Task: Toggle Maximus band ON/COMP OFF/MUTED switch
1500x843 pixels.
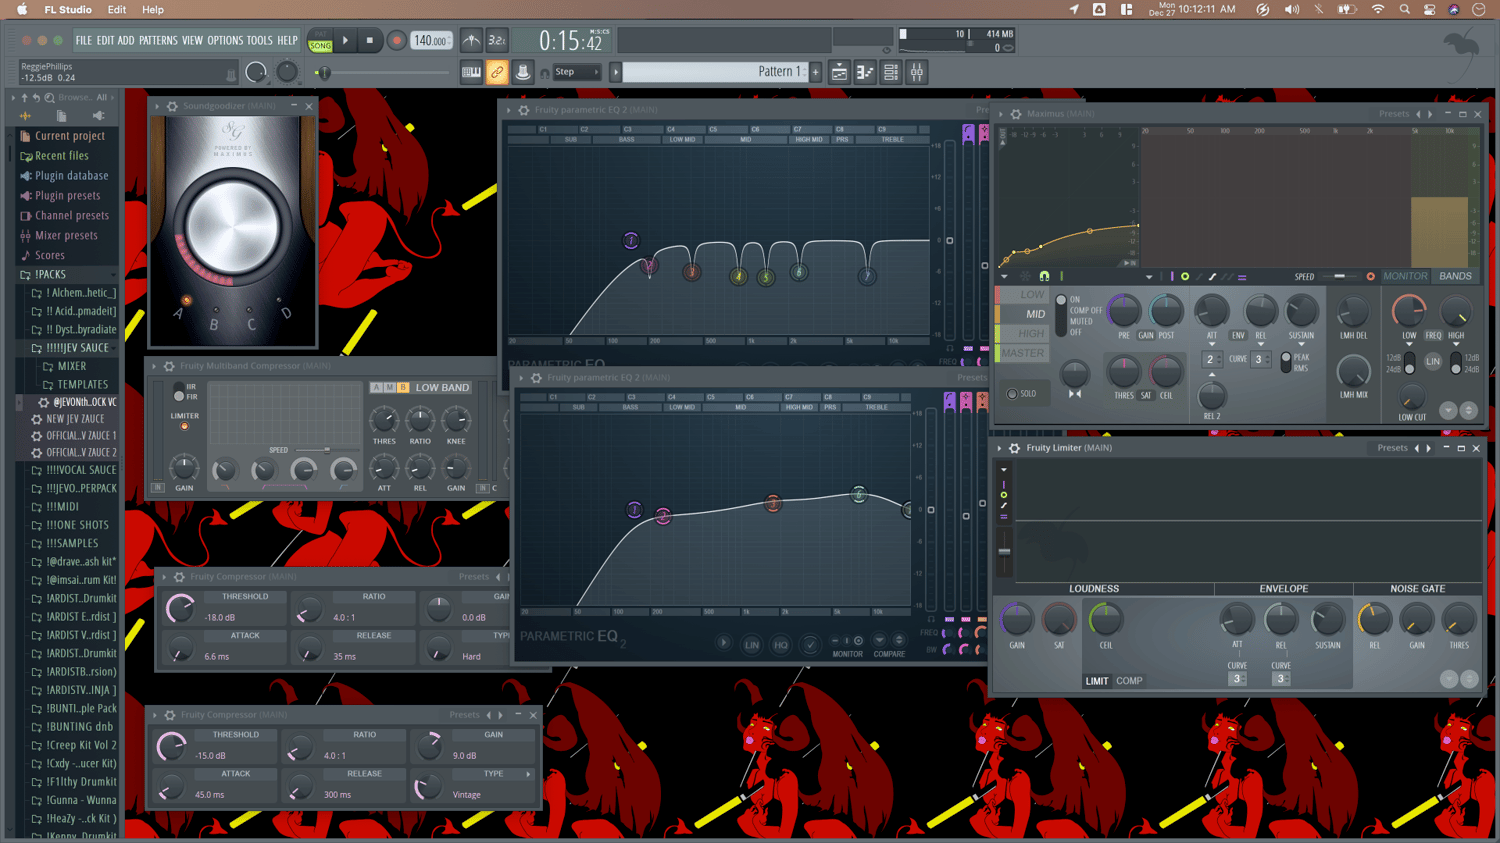Action: click(1061, 315)
